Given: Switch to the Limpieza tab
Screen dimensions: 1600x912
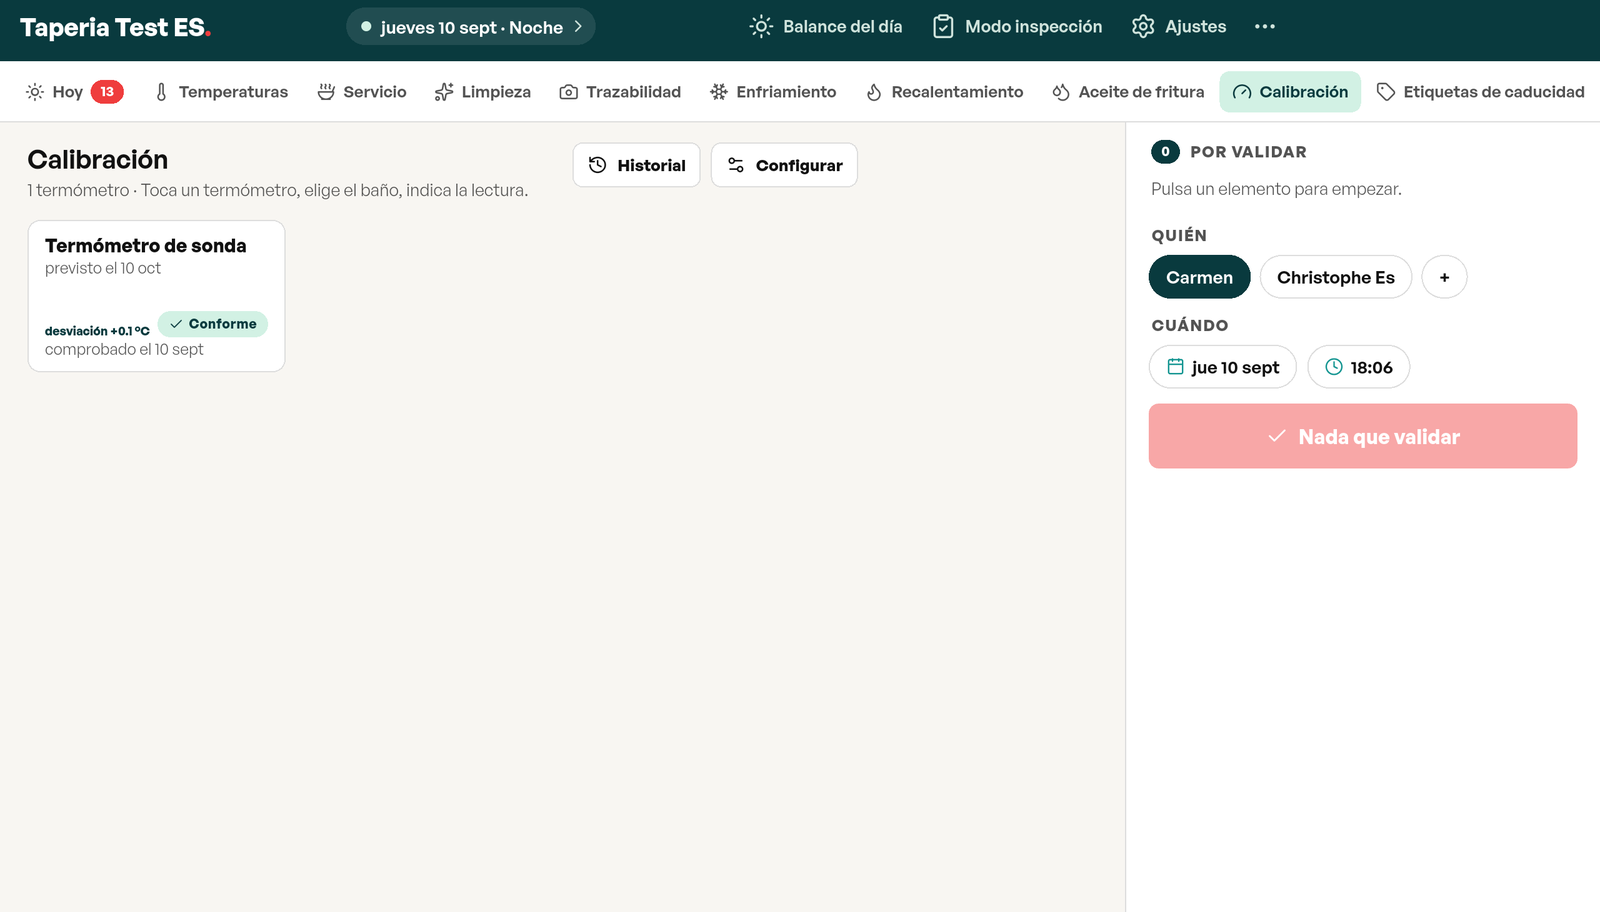Looking at the screenshot, I should tap(483, 92).
